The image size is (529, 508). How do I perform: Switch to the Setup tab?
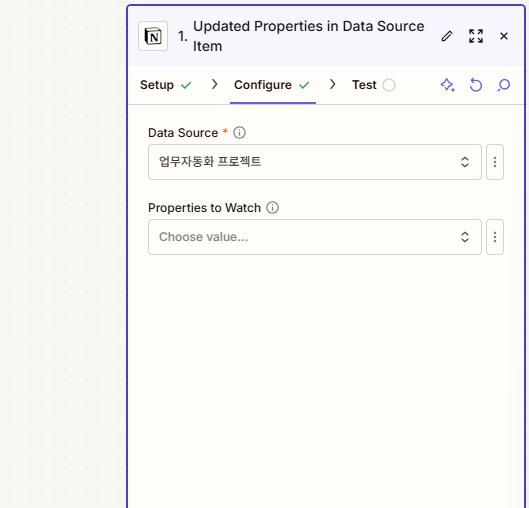click(x=166, y=85)
